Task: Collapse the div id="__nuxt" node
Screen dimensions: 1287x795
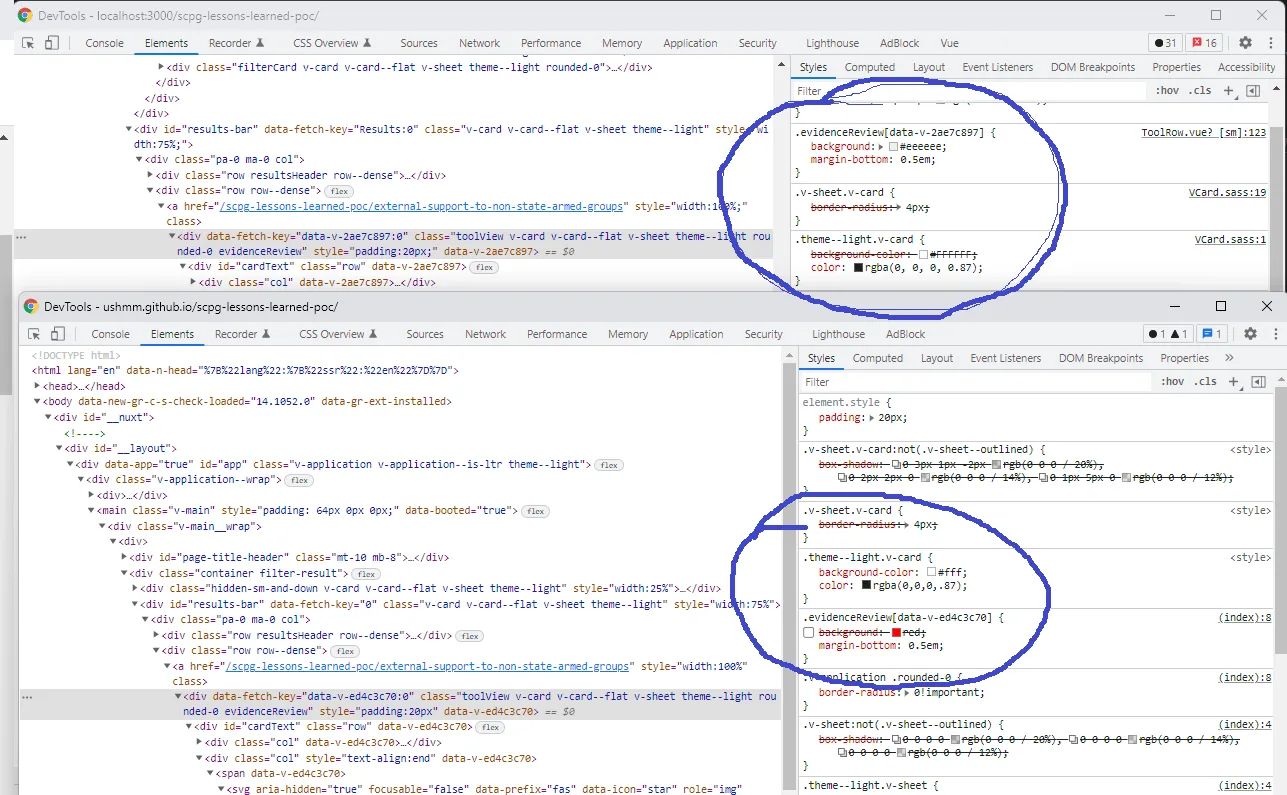Action: click(x=48, y=417)
